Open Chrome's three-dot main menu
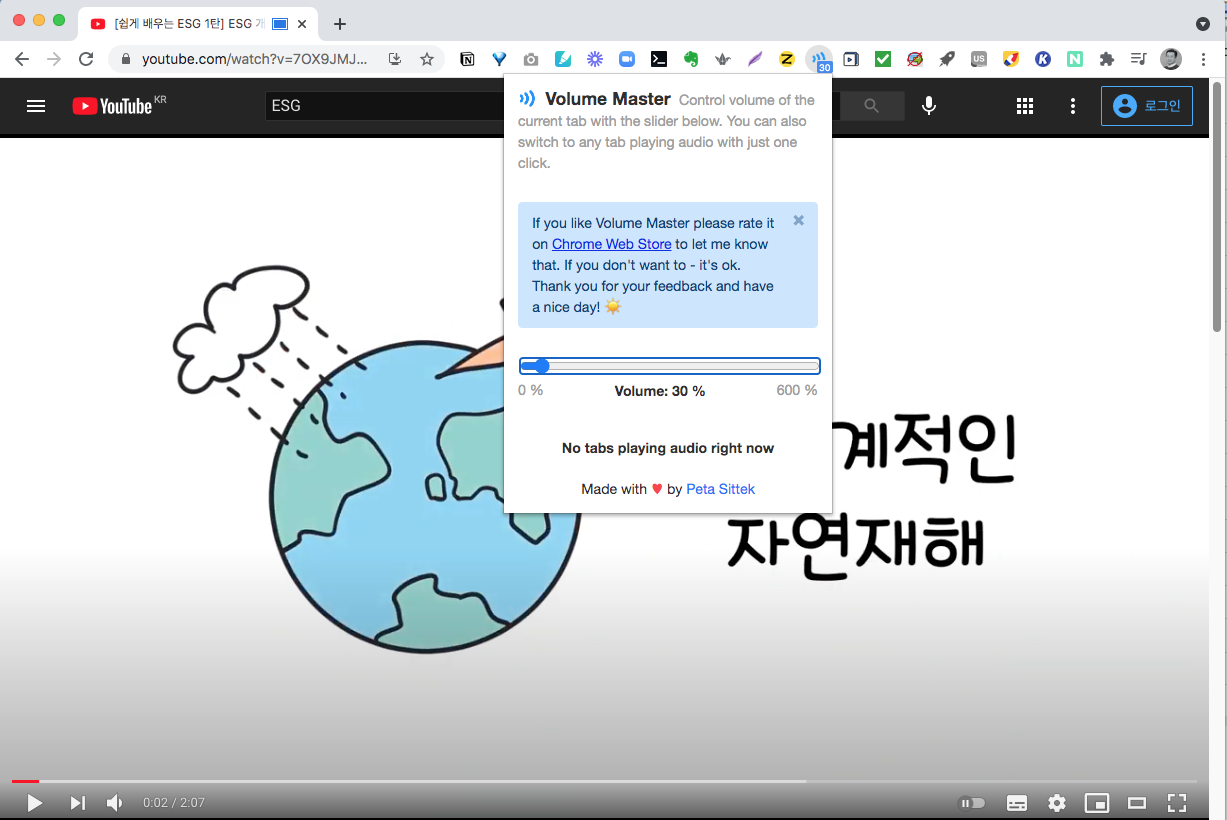The image size is (1227, 820). 1203,59
